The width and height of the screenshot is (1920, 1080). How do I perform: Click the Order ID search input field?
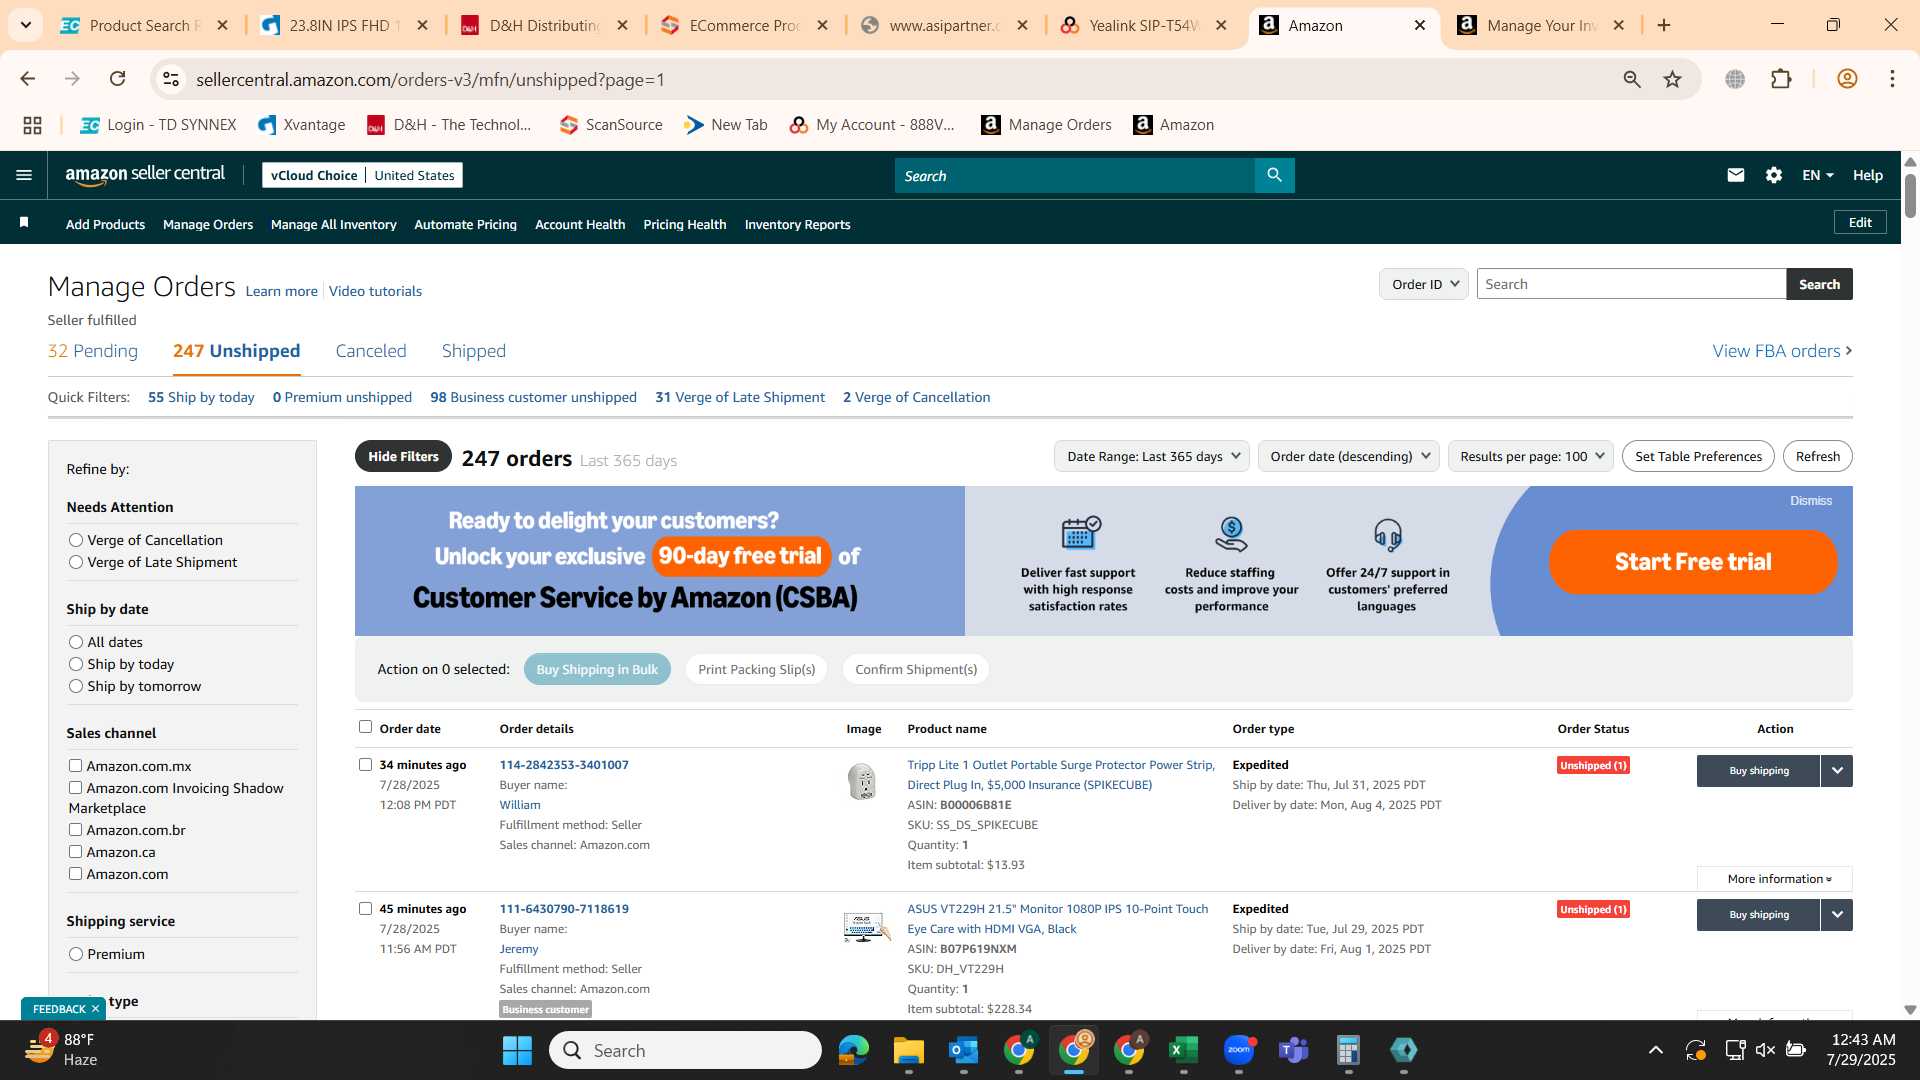click(x=1631, y=284)
